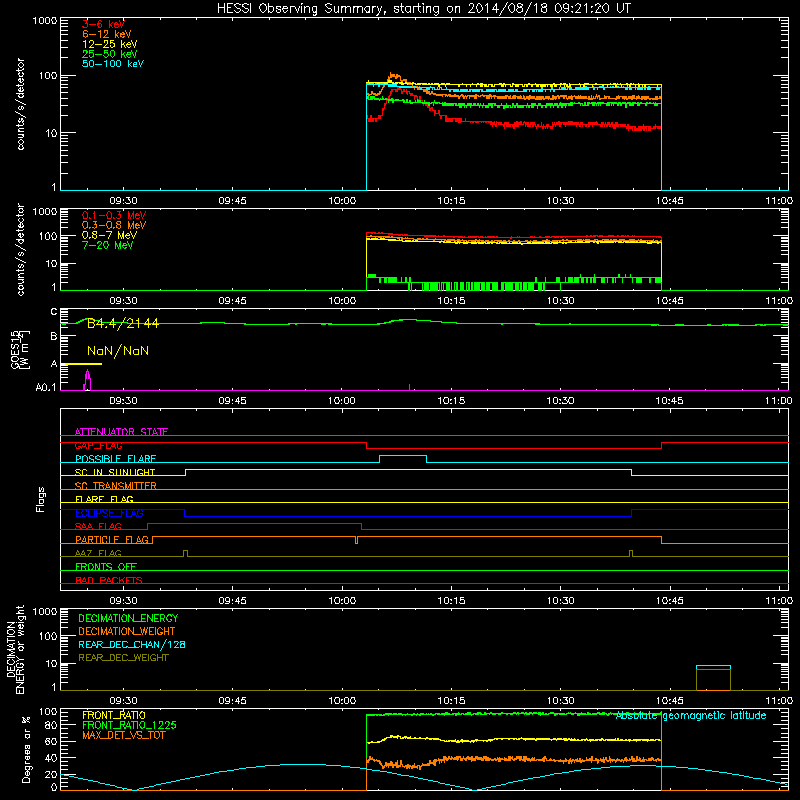Viewport: 800px width, 800px height.
Task: Click the MAX_DET_VS_TOT legend label
Action: click(123, 735)
